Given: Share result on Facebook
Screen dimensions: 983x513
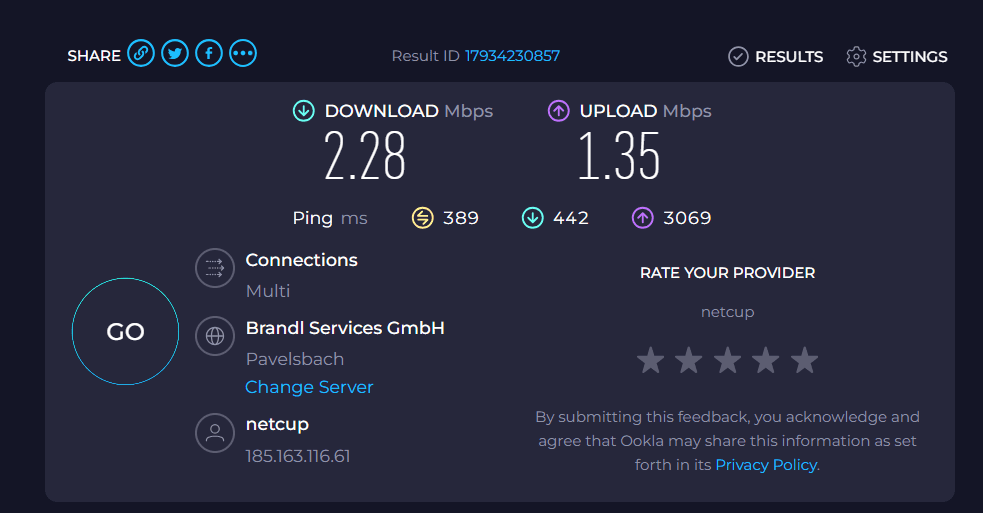Looking at the screenshot, I should pyautogui.click(x=209, y=53).
